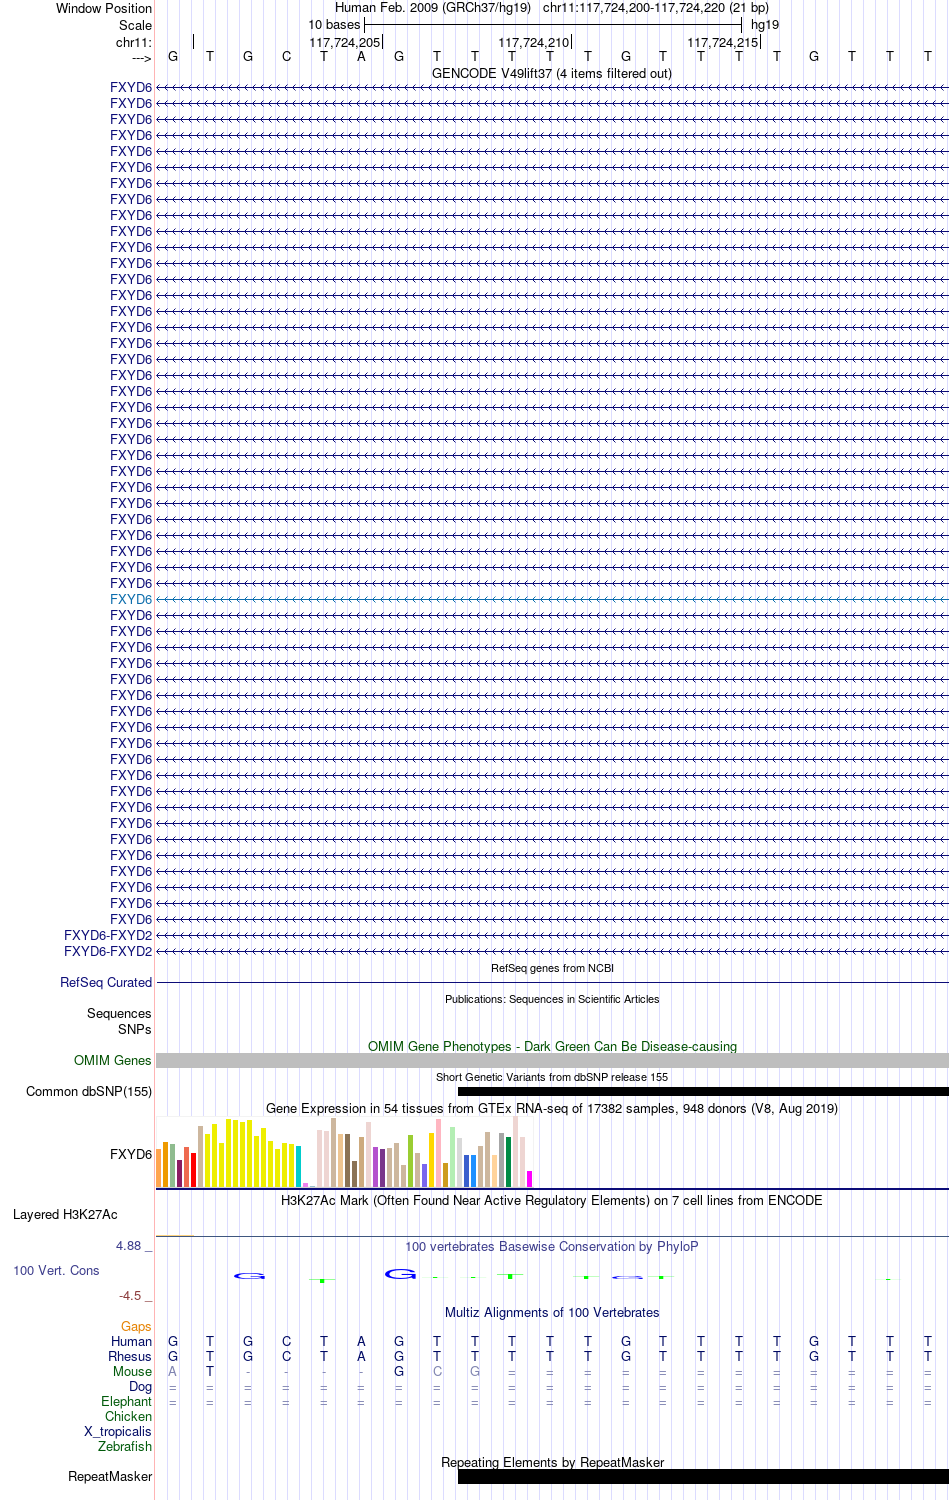
Task: Click the 'Common dbSNP(155)' track label
Action: click(x=89, y=1092)
